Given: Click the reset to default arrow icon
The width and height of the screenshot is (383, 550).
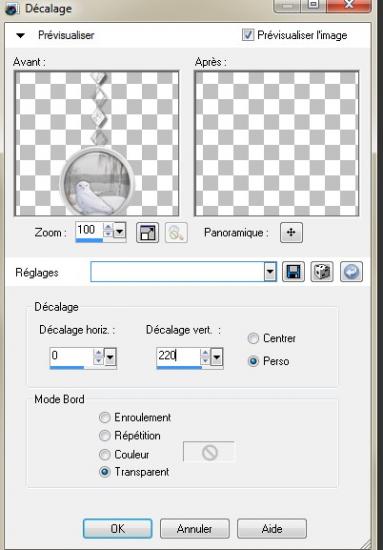Looking at the screenshot, I should tap(351, 272).
